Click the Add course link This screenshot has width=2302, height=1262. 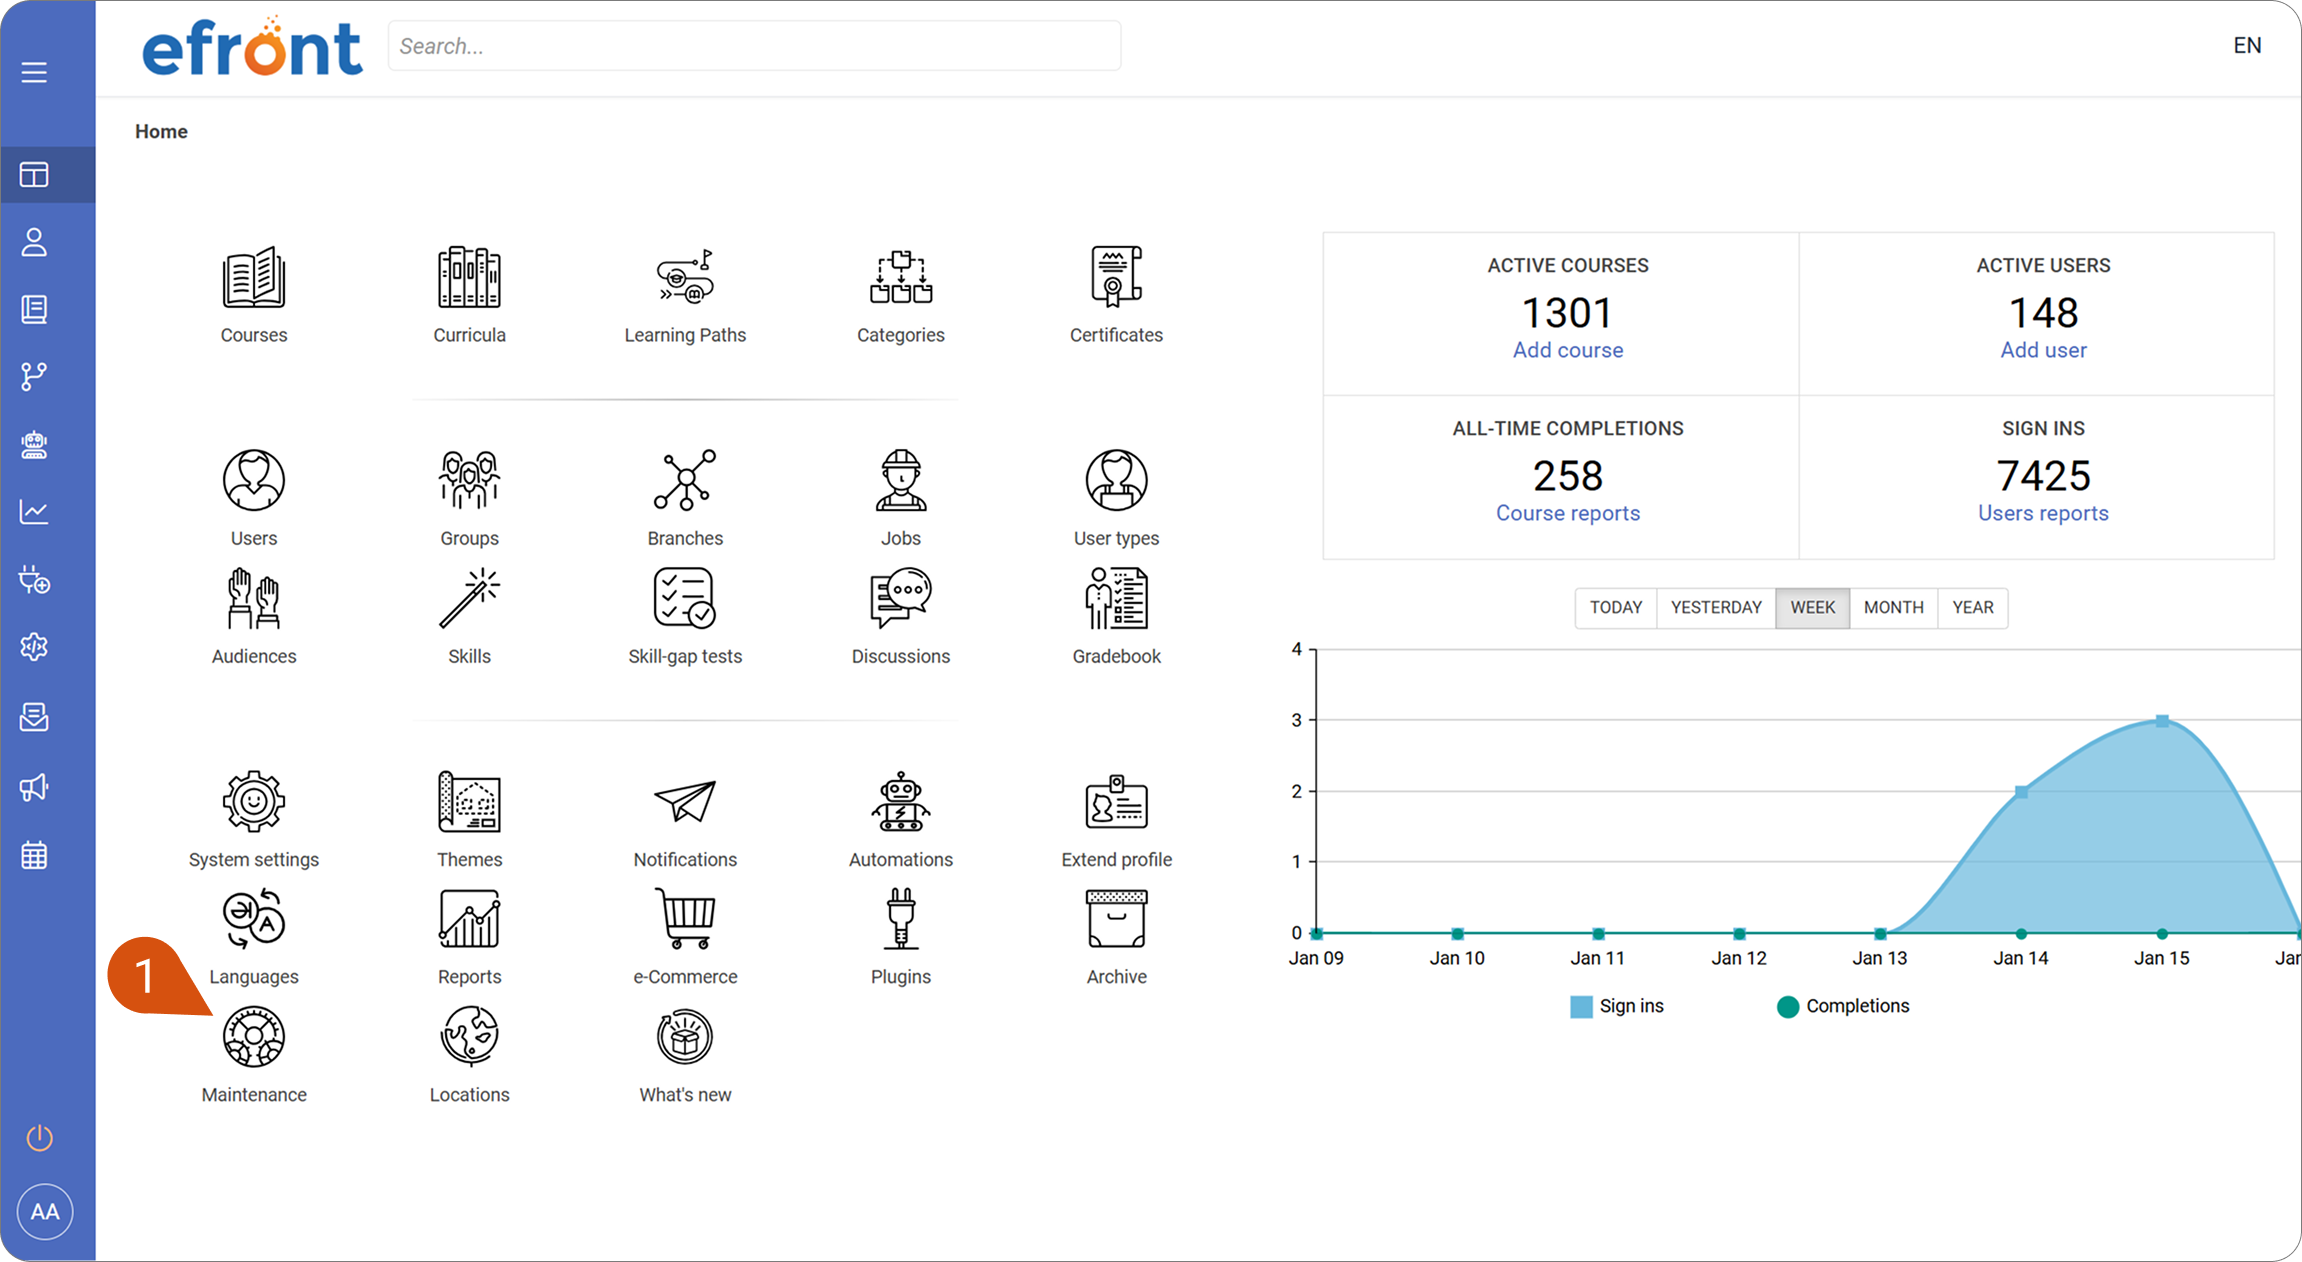[x=1568, y=350]
